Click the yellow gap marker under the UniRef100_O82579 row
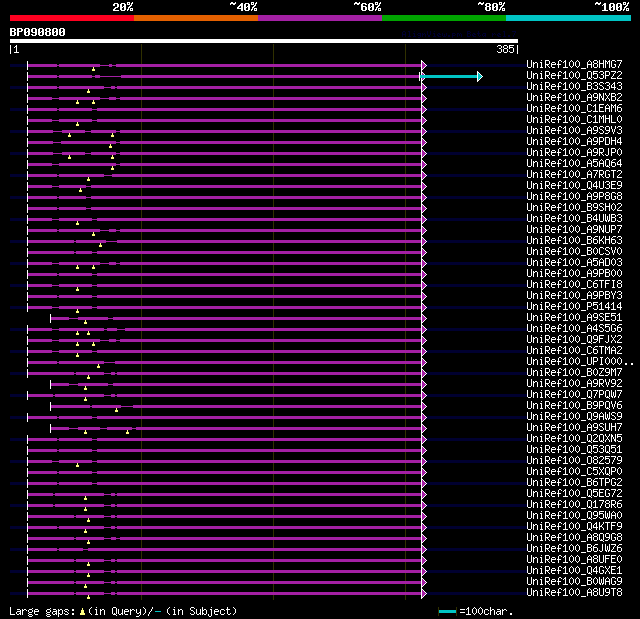Viewport: 640px width, 619px height. point(78,465)
